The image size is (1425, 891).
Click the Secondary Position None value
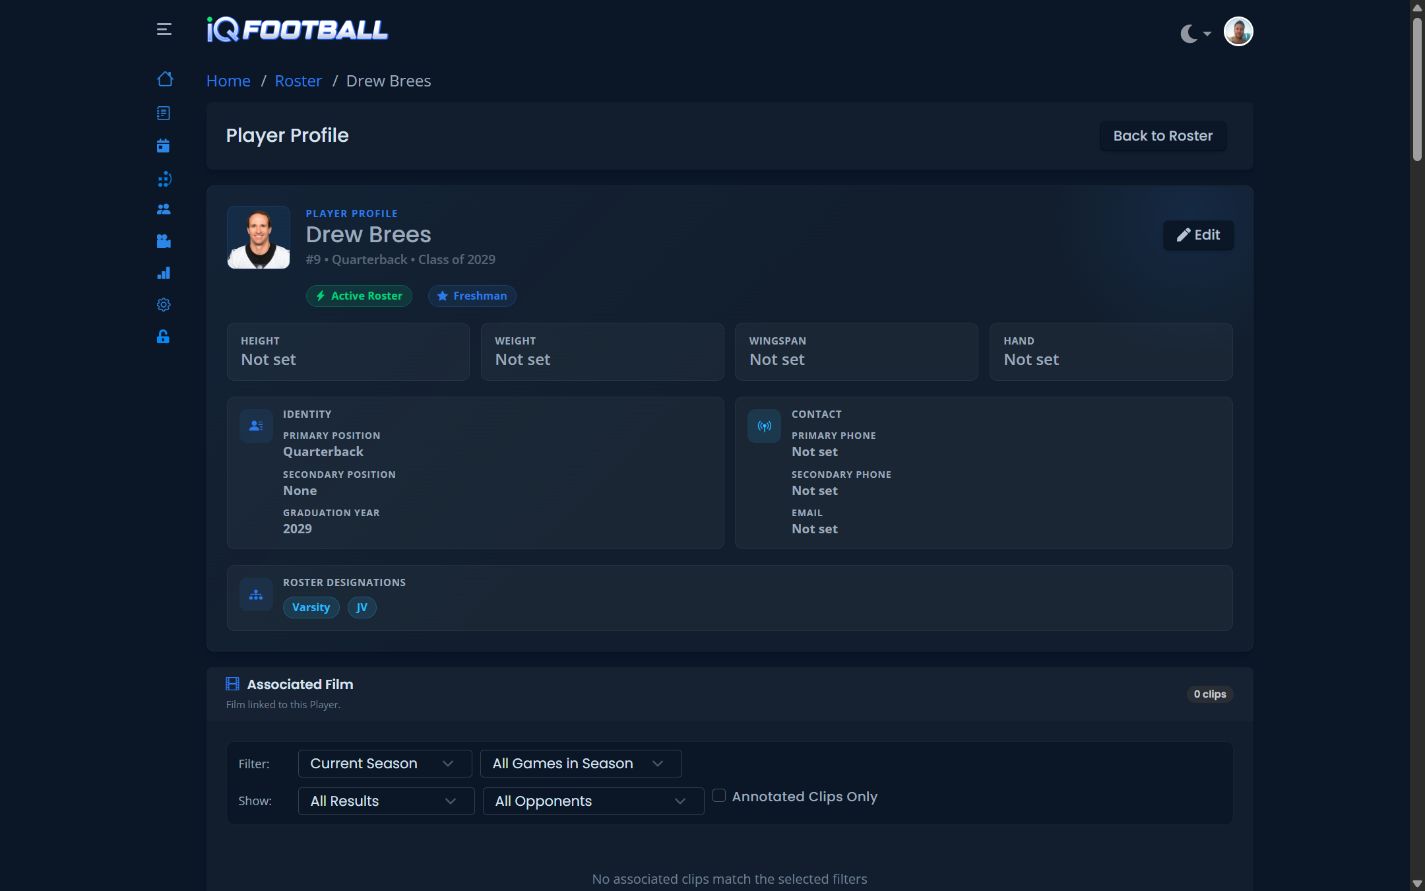pos(300,491)
